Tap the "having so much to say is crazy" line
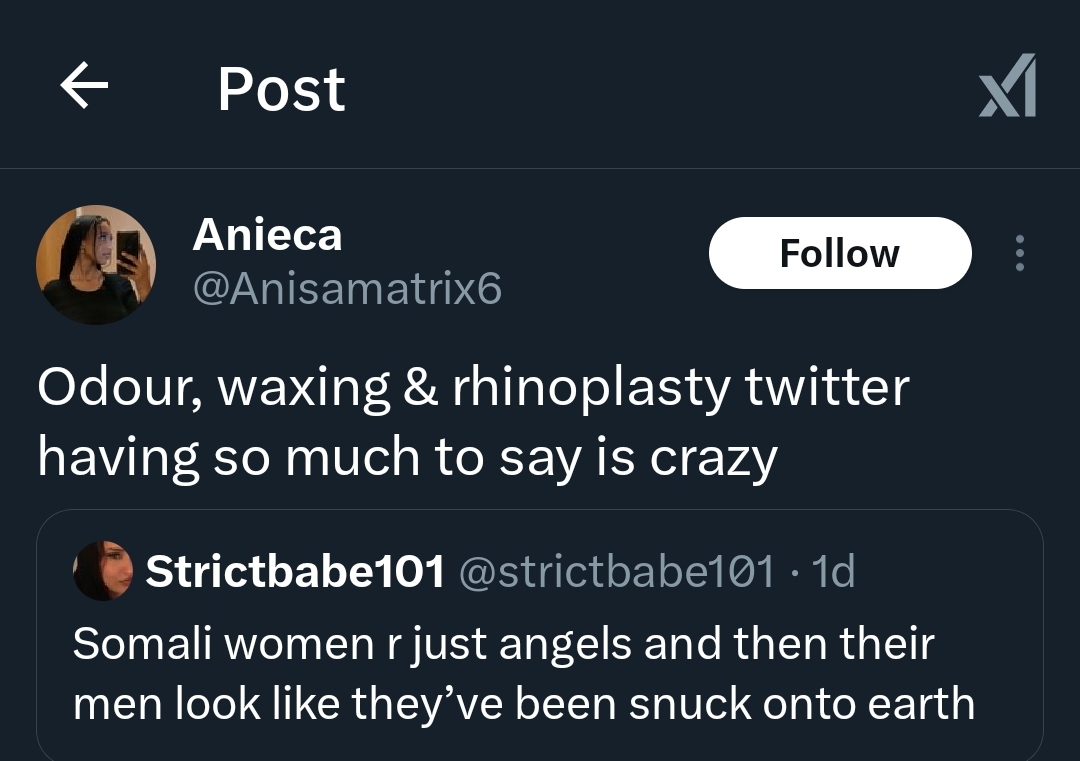 (407, 456)
